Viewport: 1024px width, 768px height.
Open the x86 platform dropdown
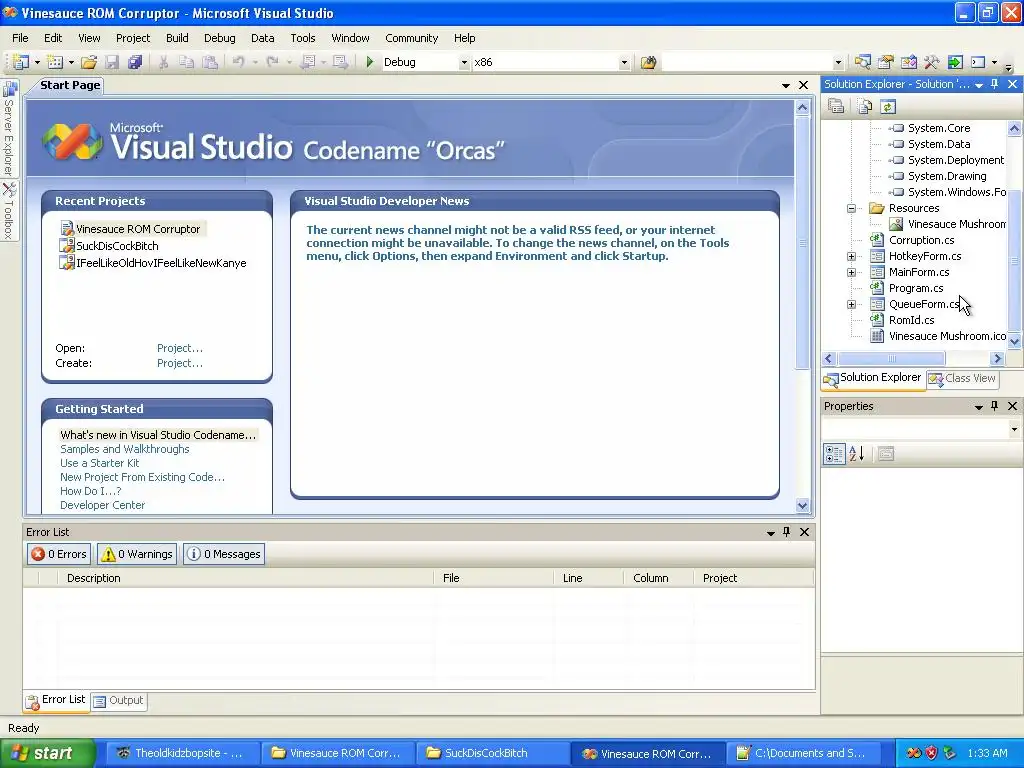(624, 63)
